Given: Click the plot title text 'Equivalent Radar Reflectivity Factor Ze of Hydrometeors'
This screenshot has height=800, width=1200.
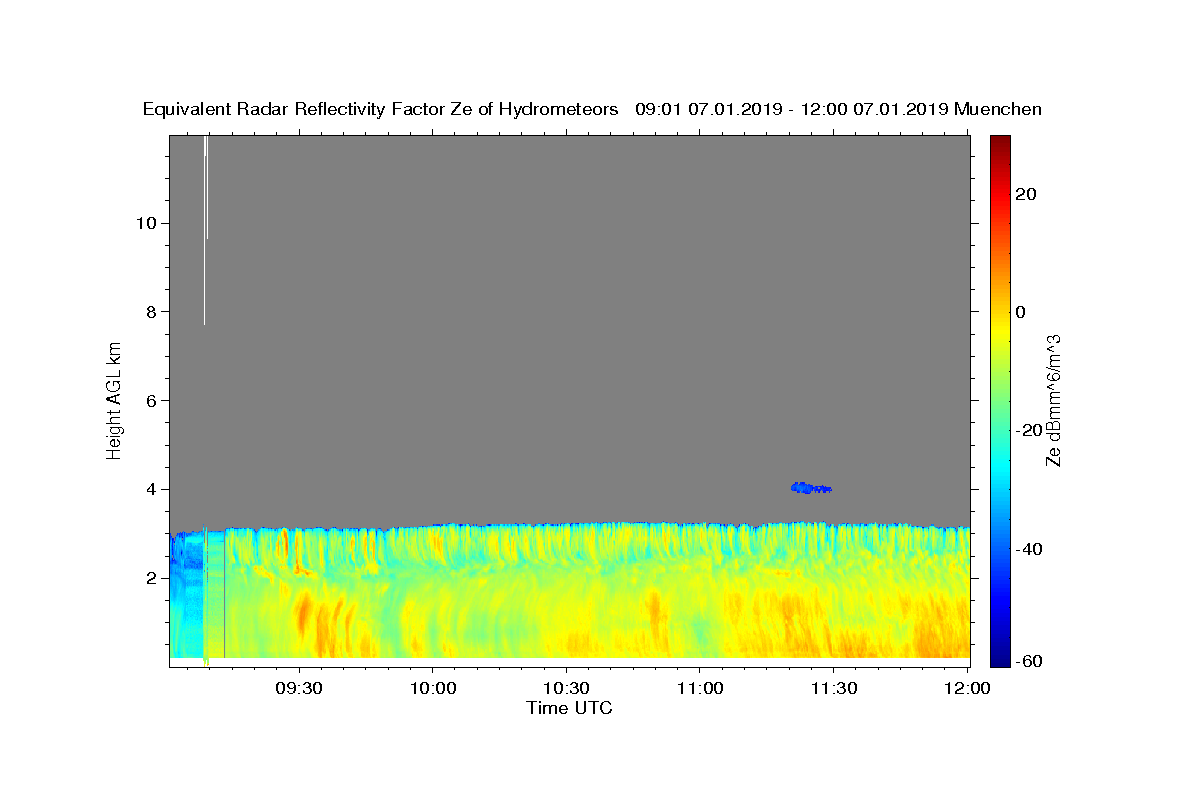Looking at the screenshot, I should click(381, 110).
